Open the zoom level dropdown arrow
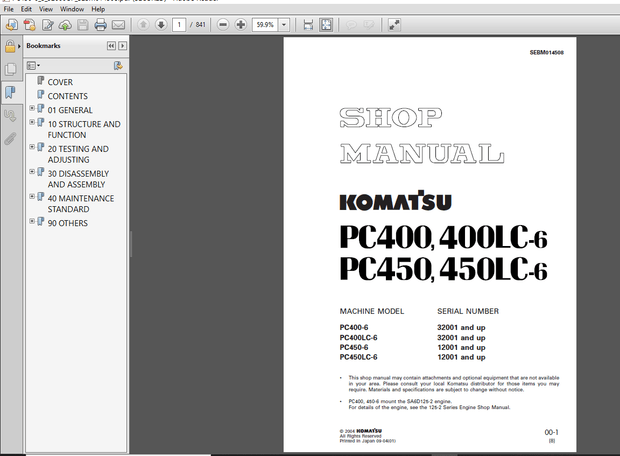The height and width of the screenshot is (456, 620). 284,25
